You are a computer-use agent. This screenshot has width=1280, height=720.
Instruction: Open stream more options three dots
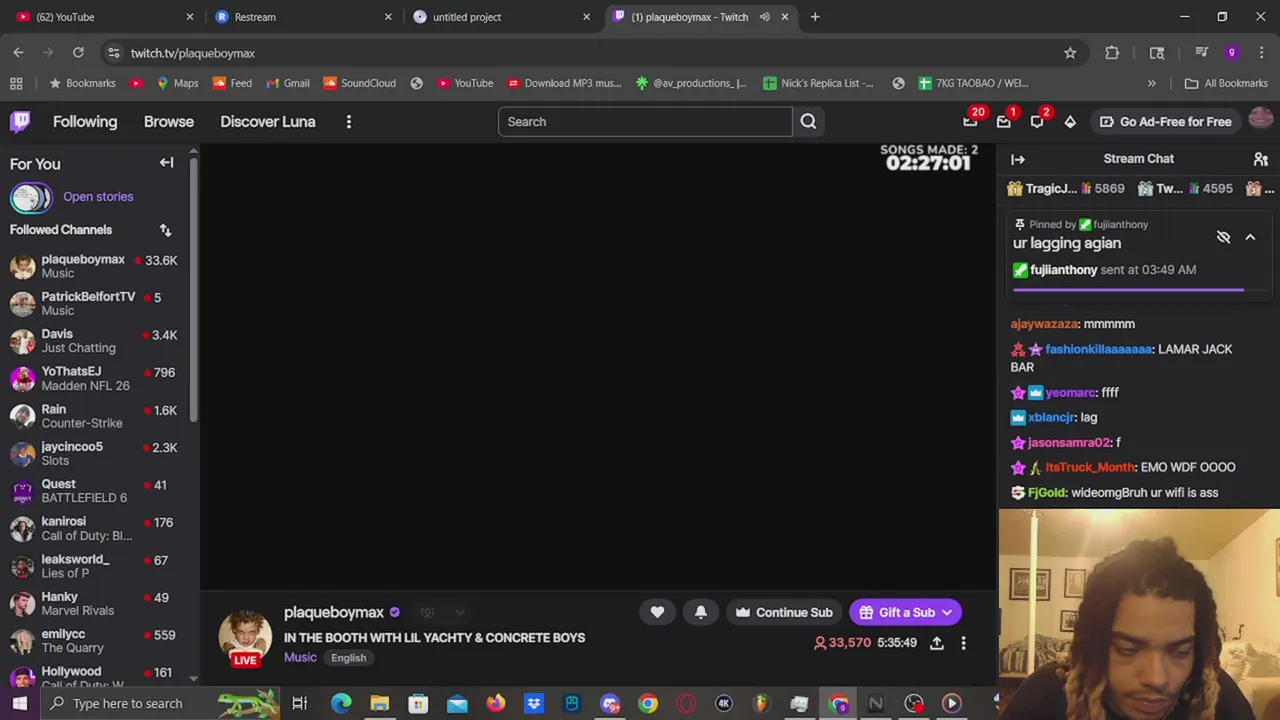[963, 643]
